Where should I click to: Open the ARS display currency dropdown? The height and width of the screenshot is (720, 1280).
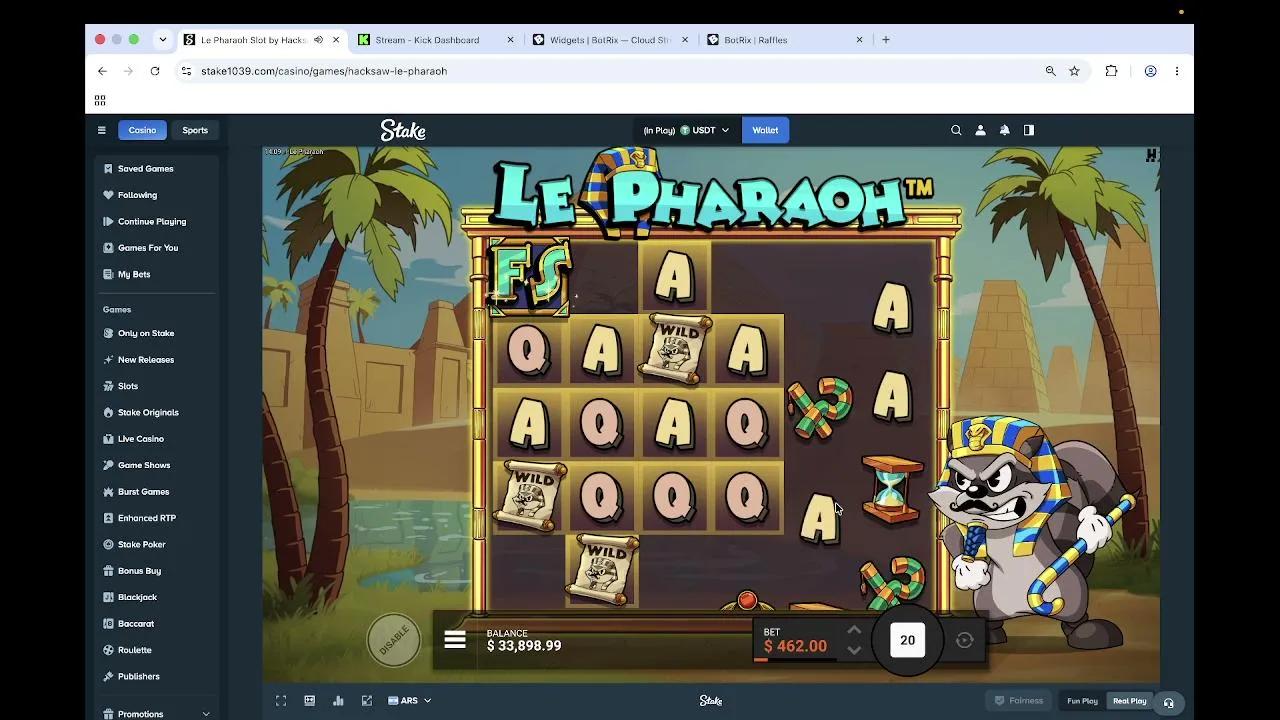tap(409, 701)
